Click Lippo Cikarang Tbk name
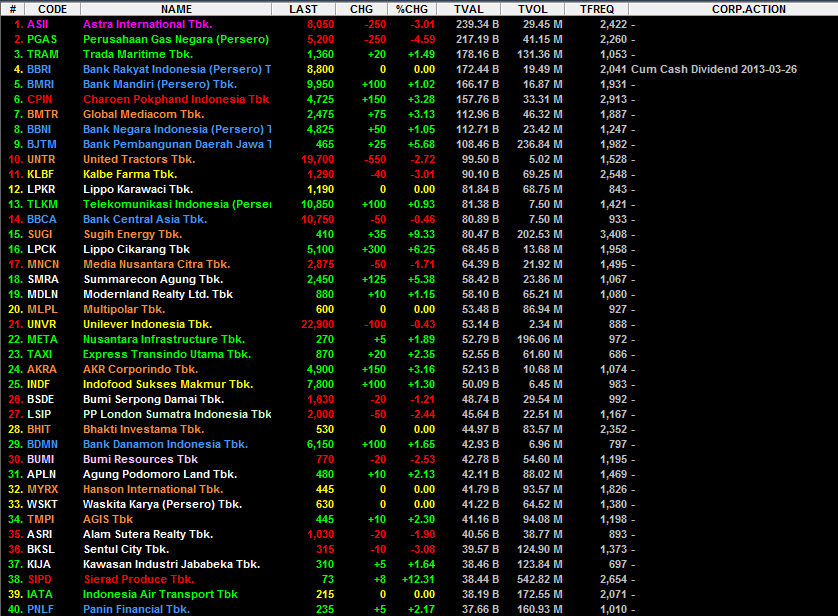838x616 pixels. tap(136, 249)
